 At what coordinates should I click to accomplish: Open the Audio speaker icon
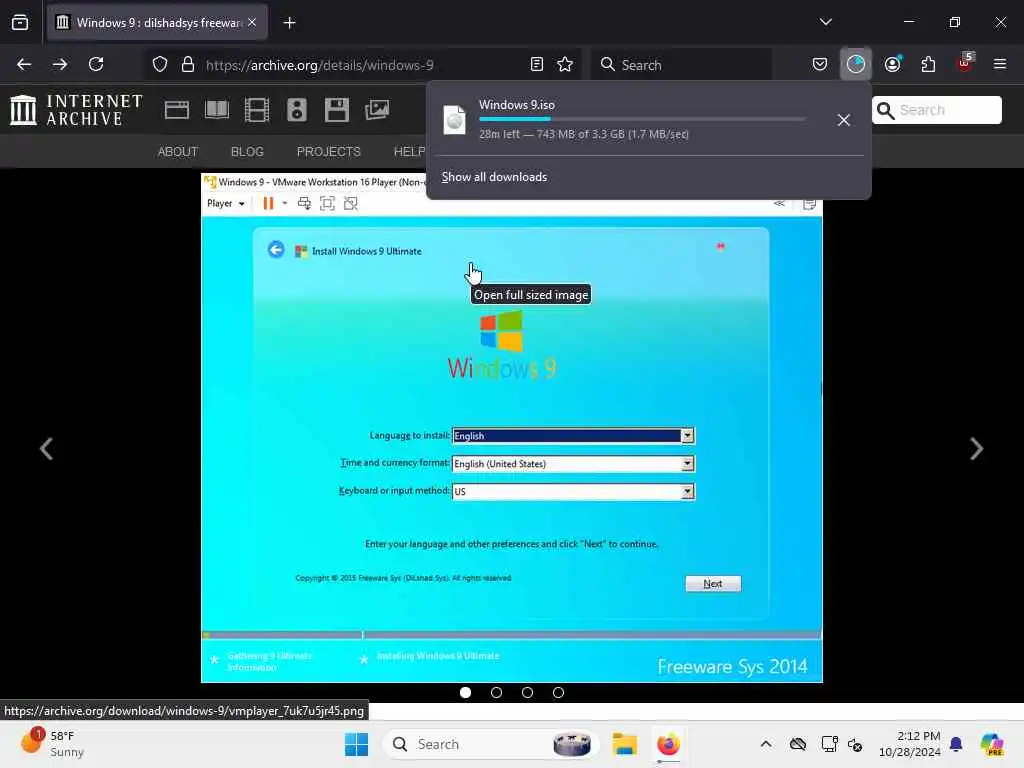[x=296, y=110]
